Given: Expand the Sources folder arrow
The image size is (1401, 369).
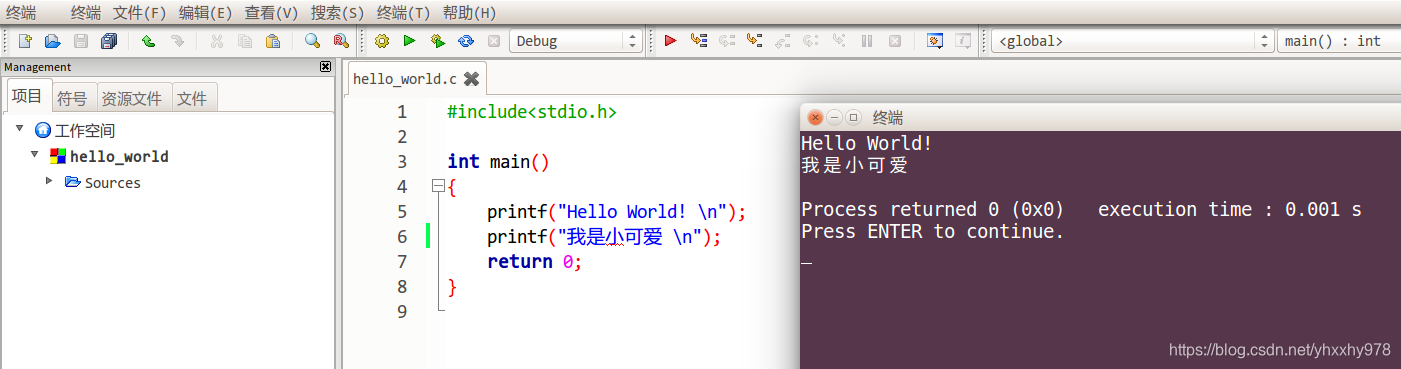Looking at the screenshot, I should (x=49, y=181).
